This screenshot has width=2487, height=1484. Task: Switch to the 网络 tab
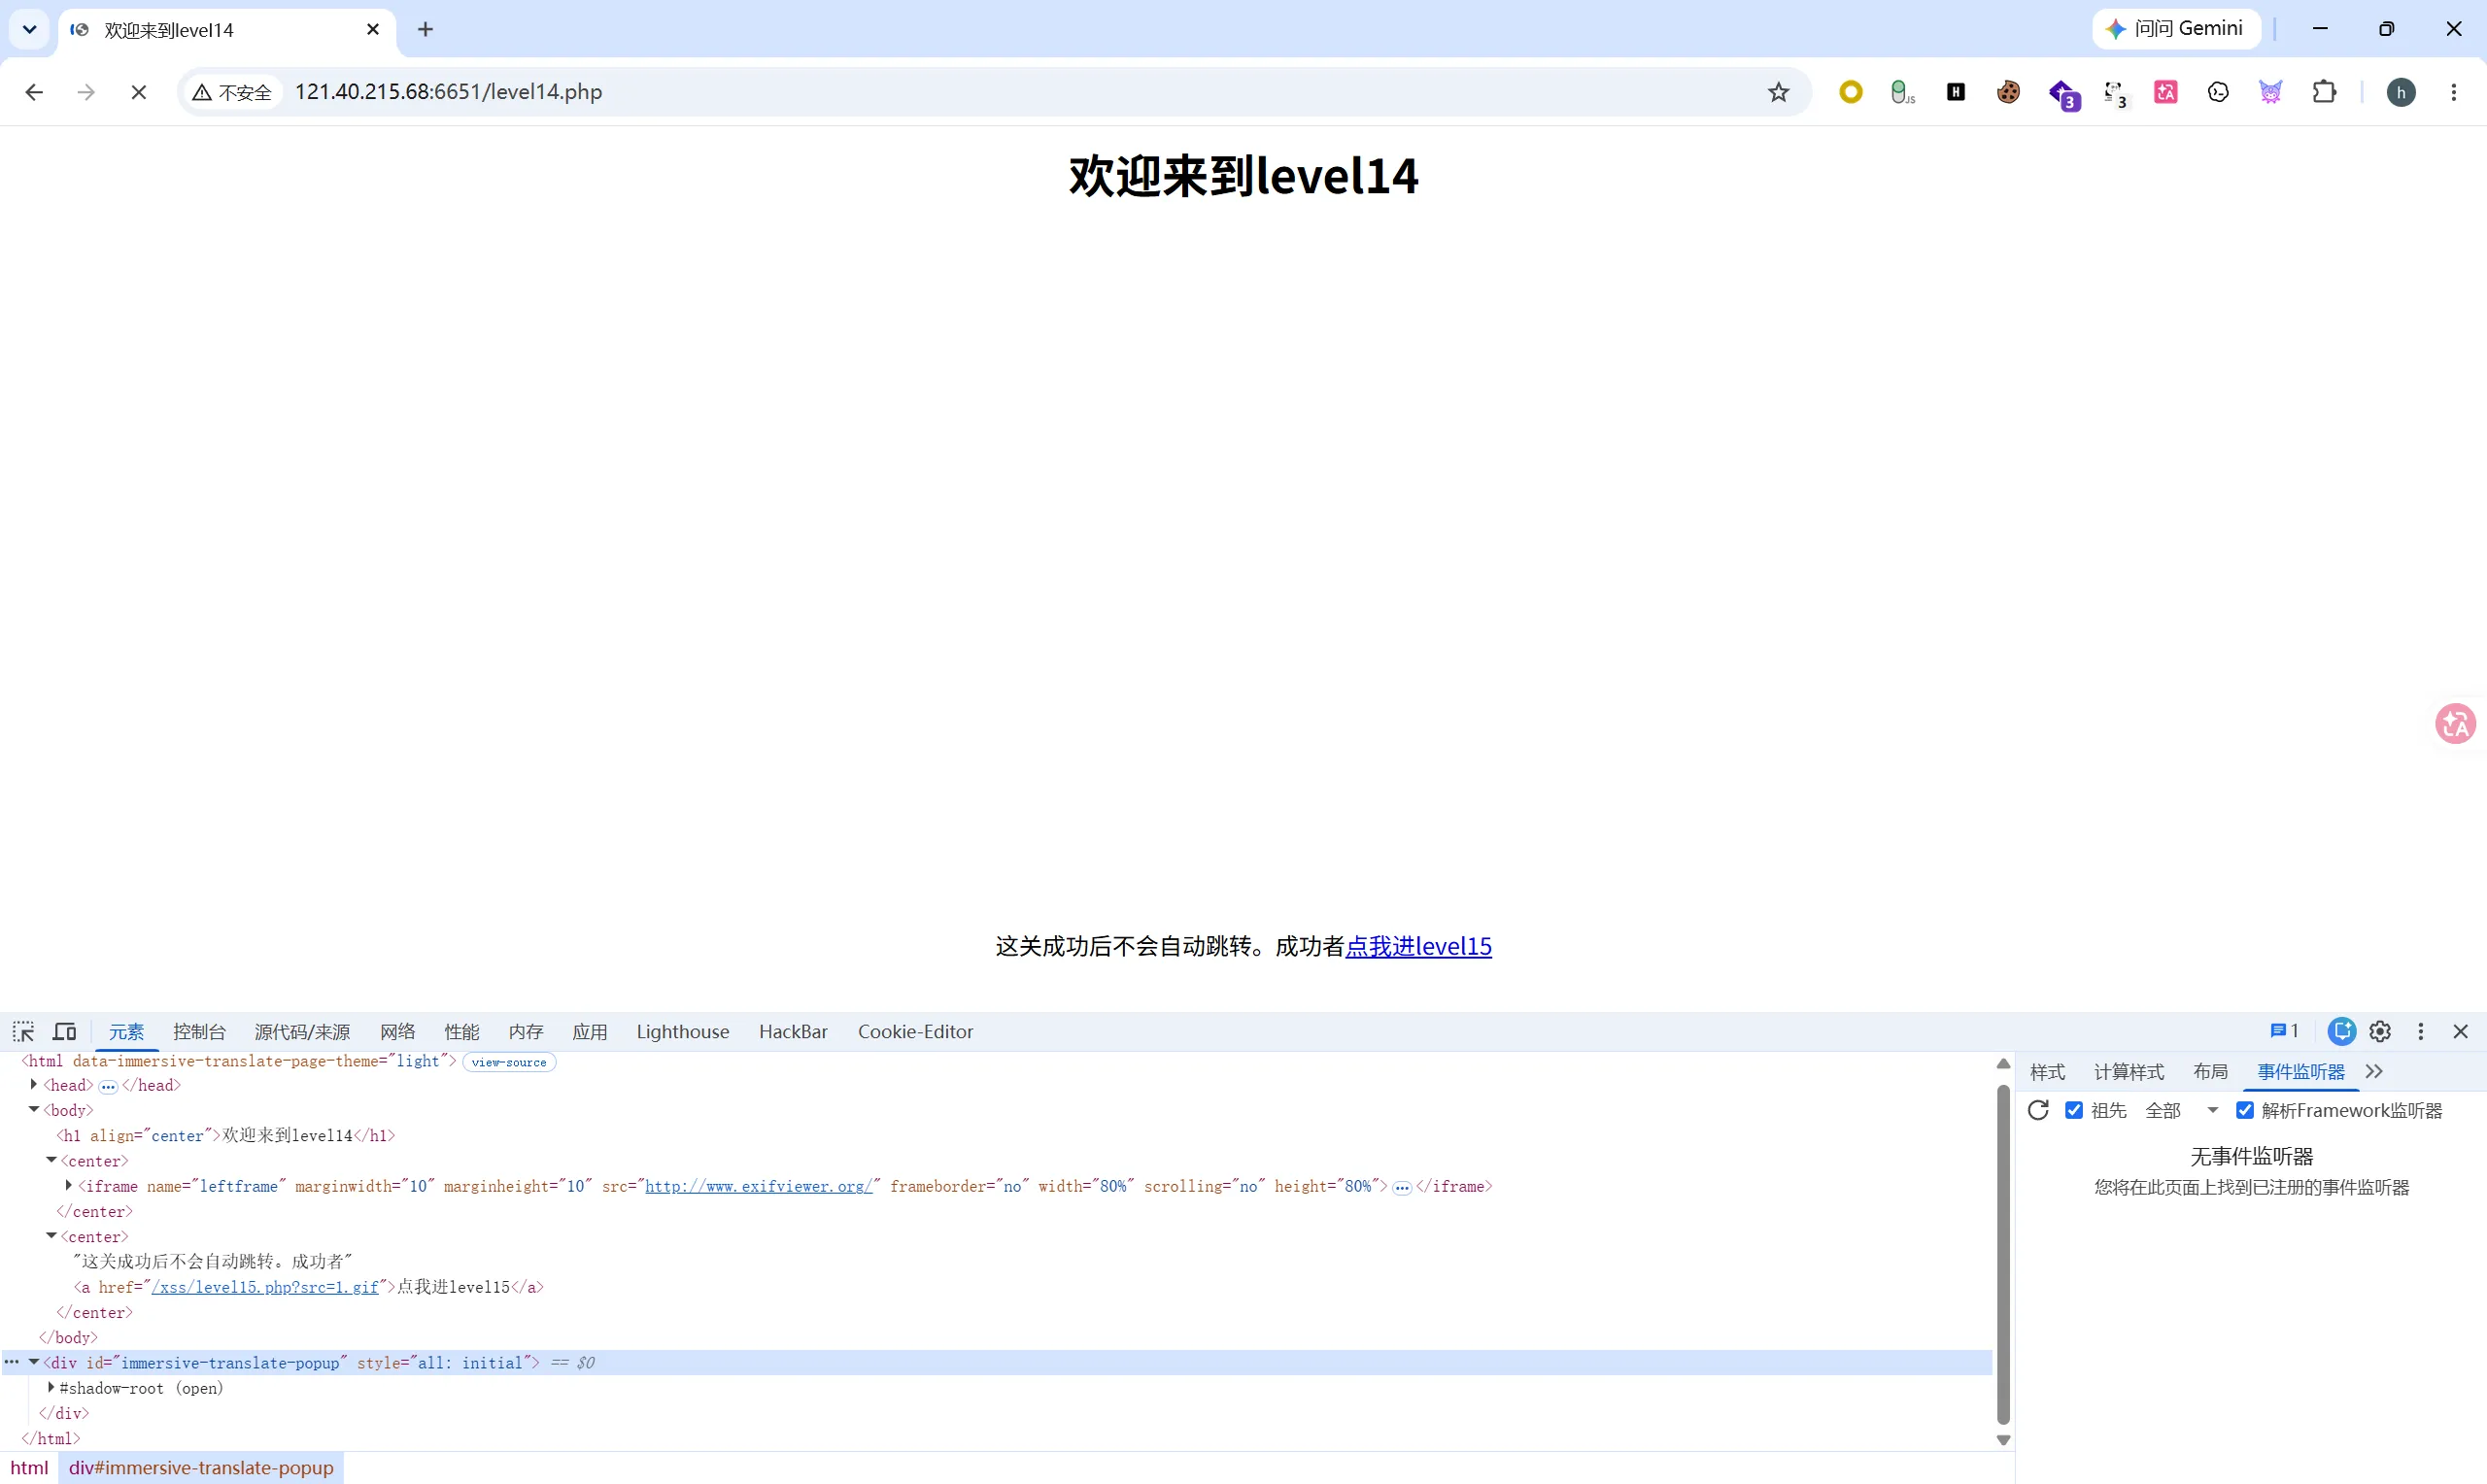(397, 1031)
